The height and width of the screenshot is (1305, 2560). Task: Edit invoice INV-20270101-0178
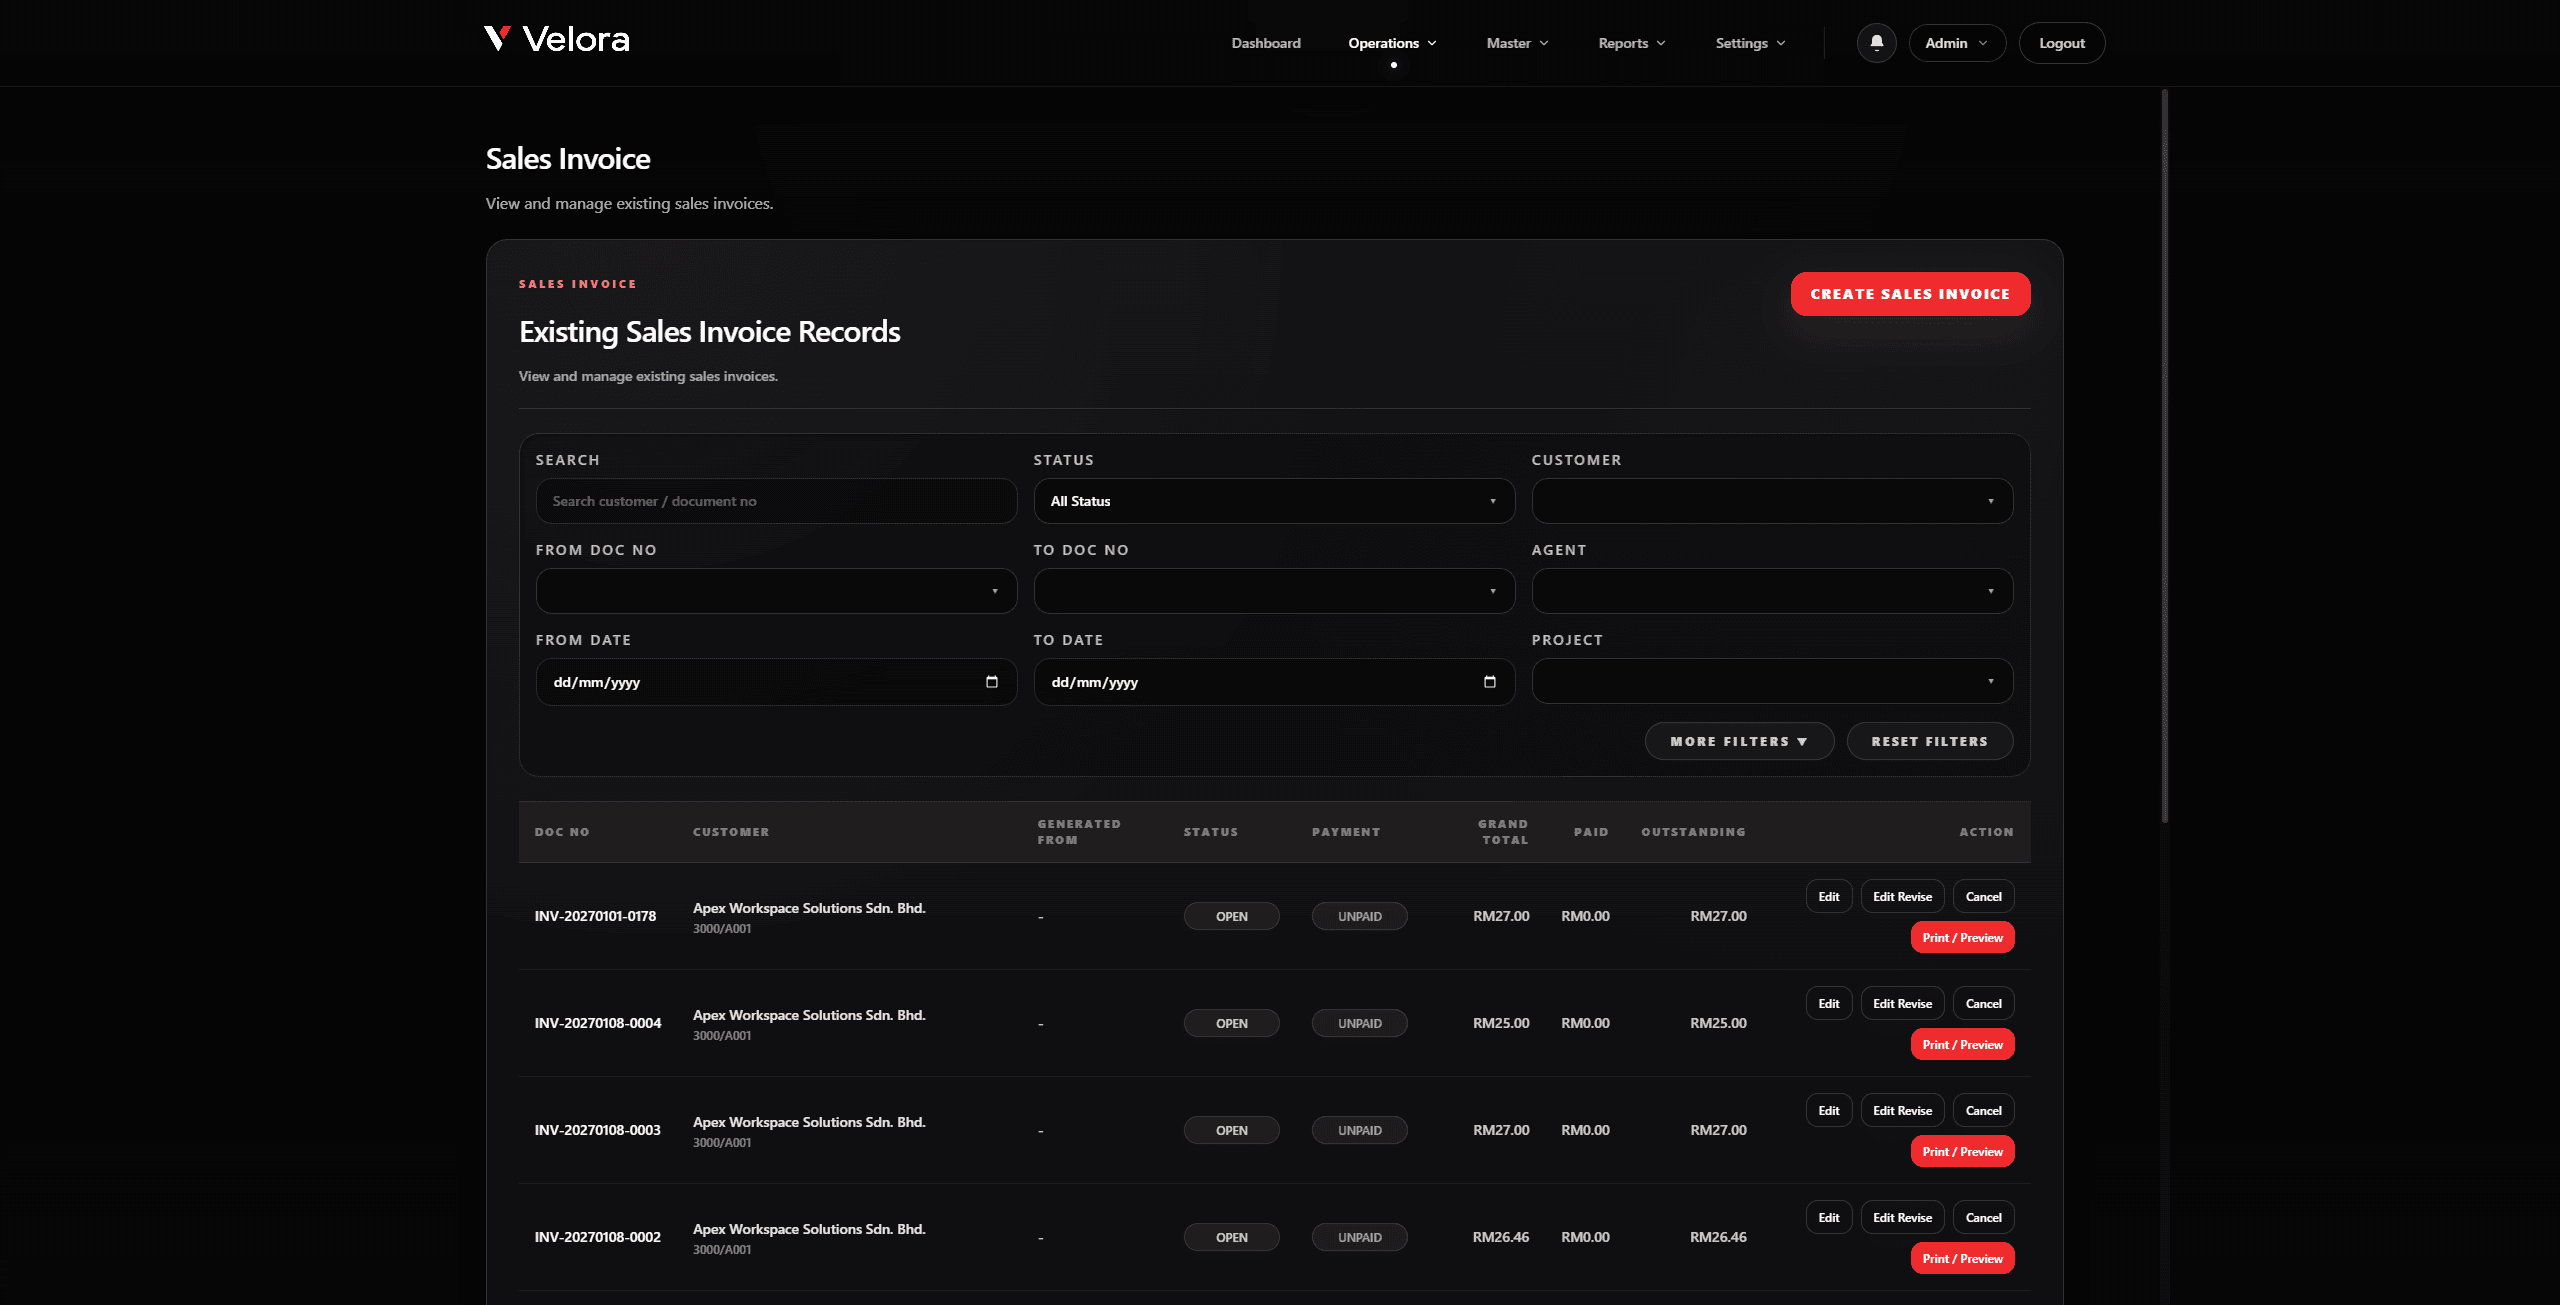[x=1829, y=896]
